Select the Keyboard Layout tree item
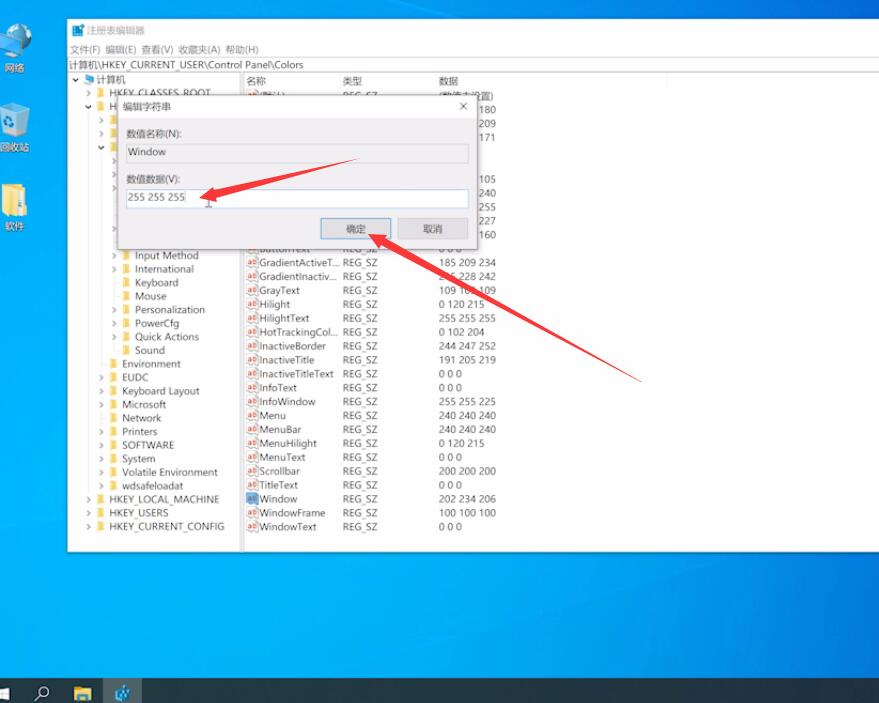This screenshot has height=703, width=879. (160, 391)
